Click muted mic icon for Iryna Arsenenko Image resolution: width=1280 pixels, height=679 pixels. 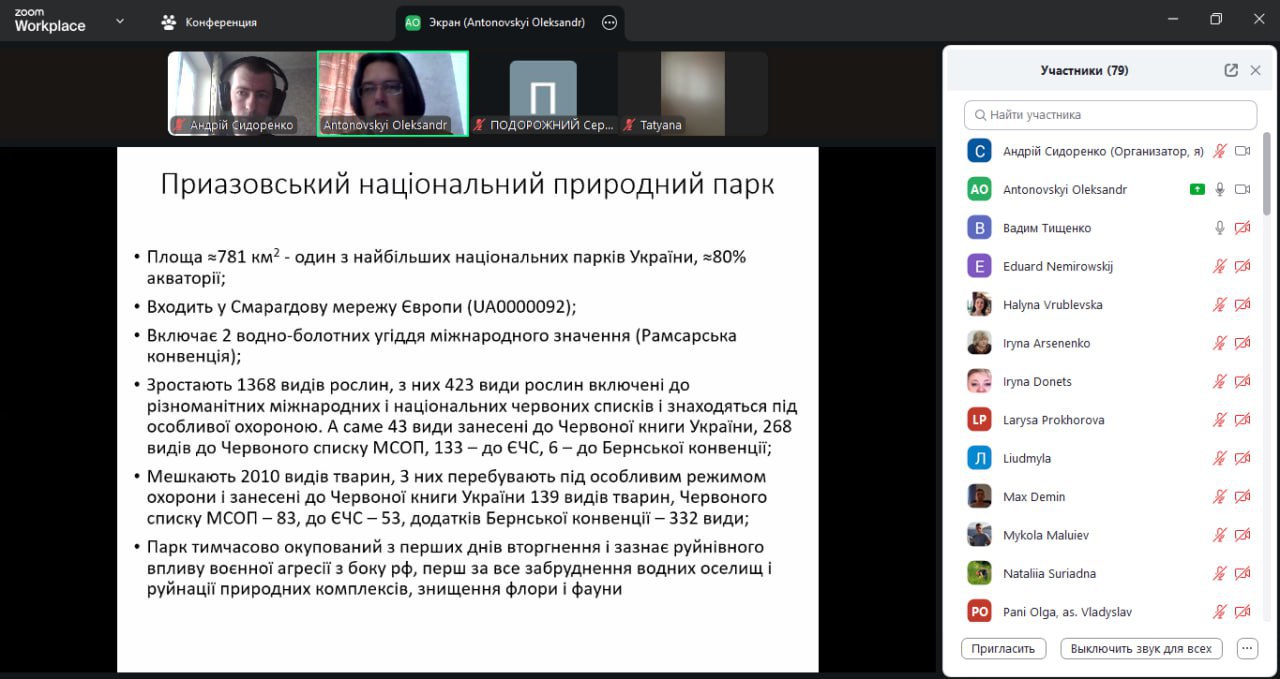(x=1219, y=343)
